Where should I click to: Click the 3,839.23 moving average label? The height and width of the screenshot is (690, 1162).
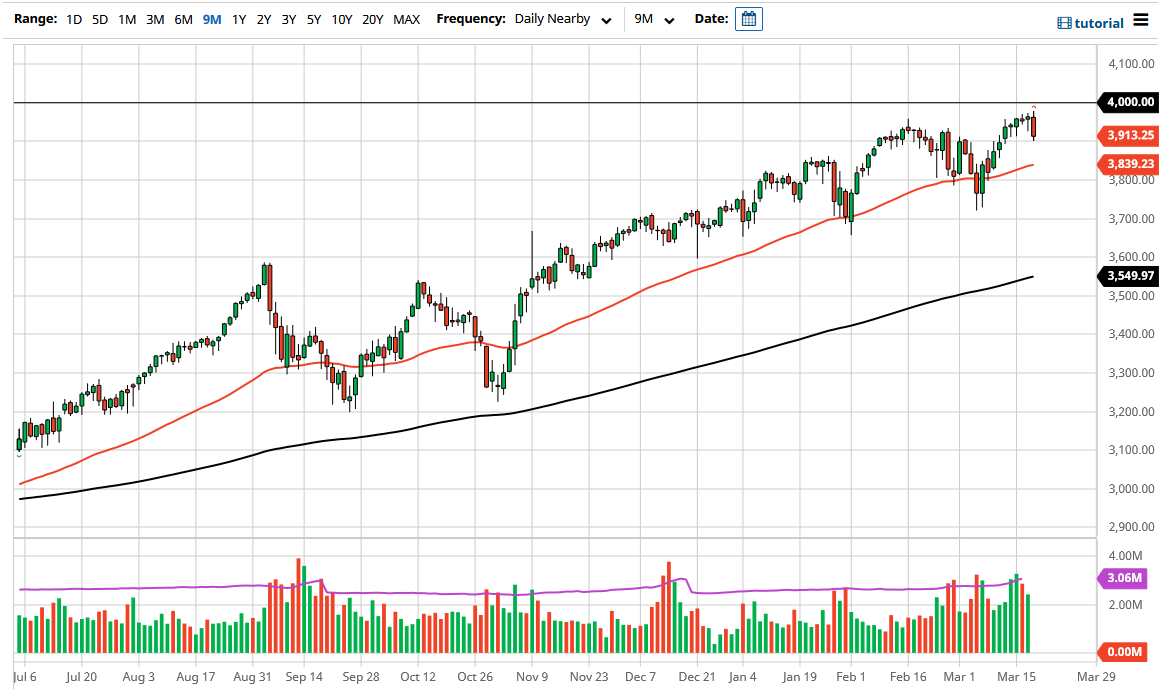click(1131, 164)
